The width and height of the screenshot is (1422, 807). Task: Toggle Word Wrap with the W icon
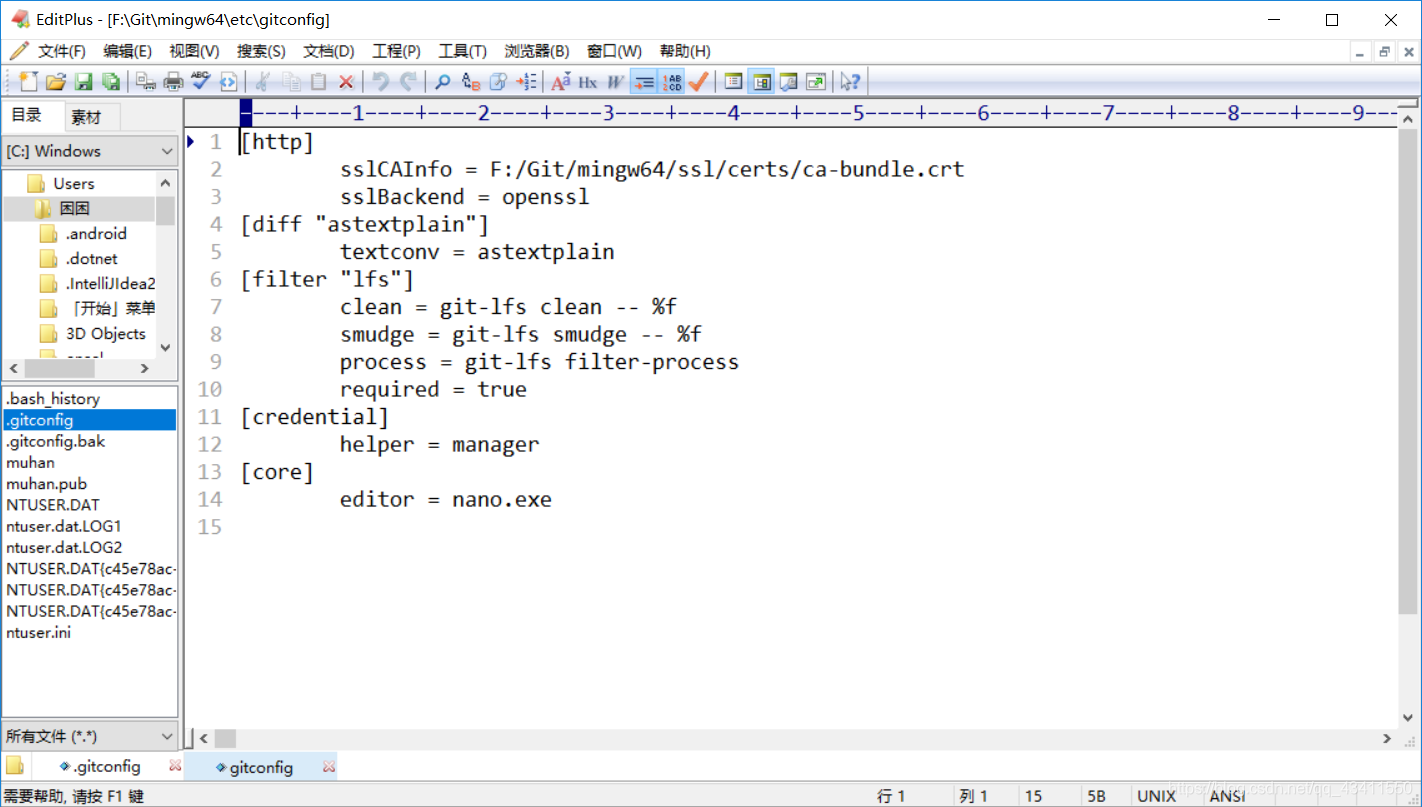615,82
